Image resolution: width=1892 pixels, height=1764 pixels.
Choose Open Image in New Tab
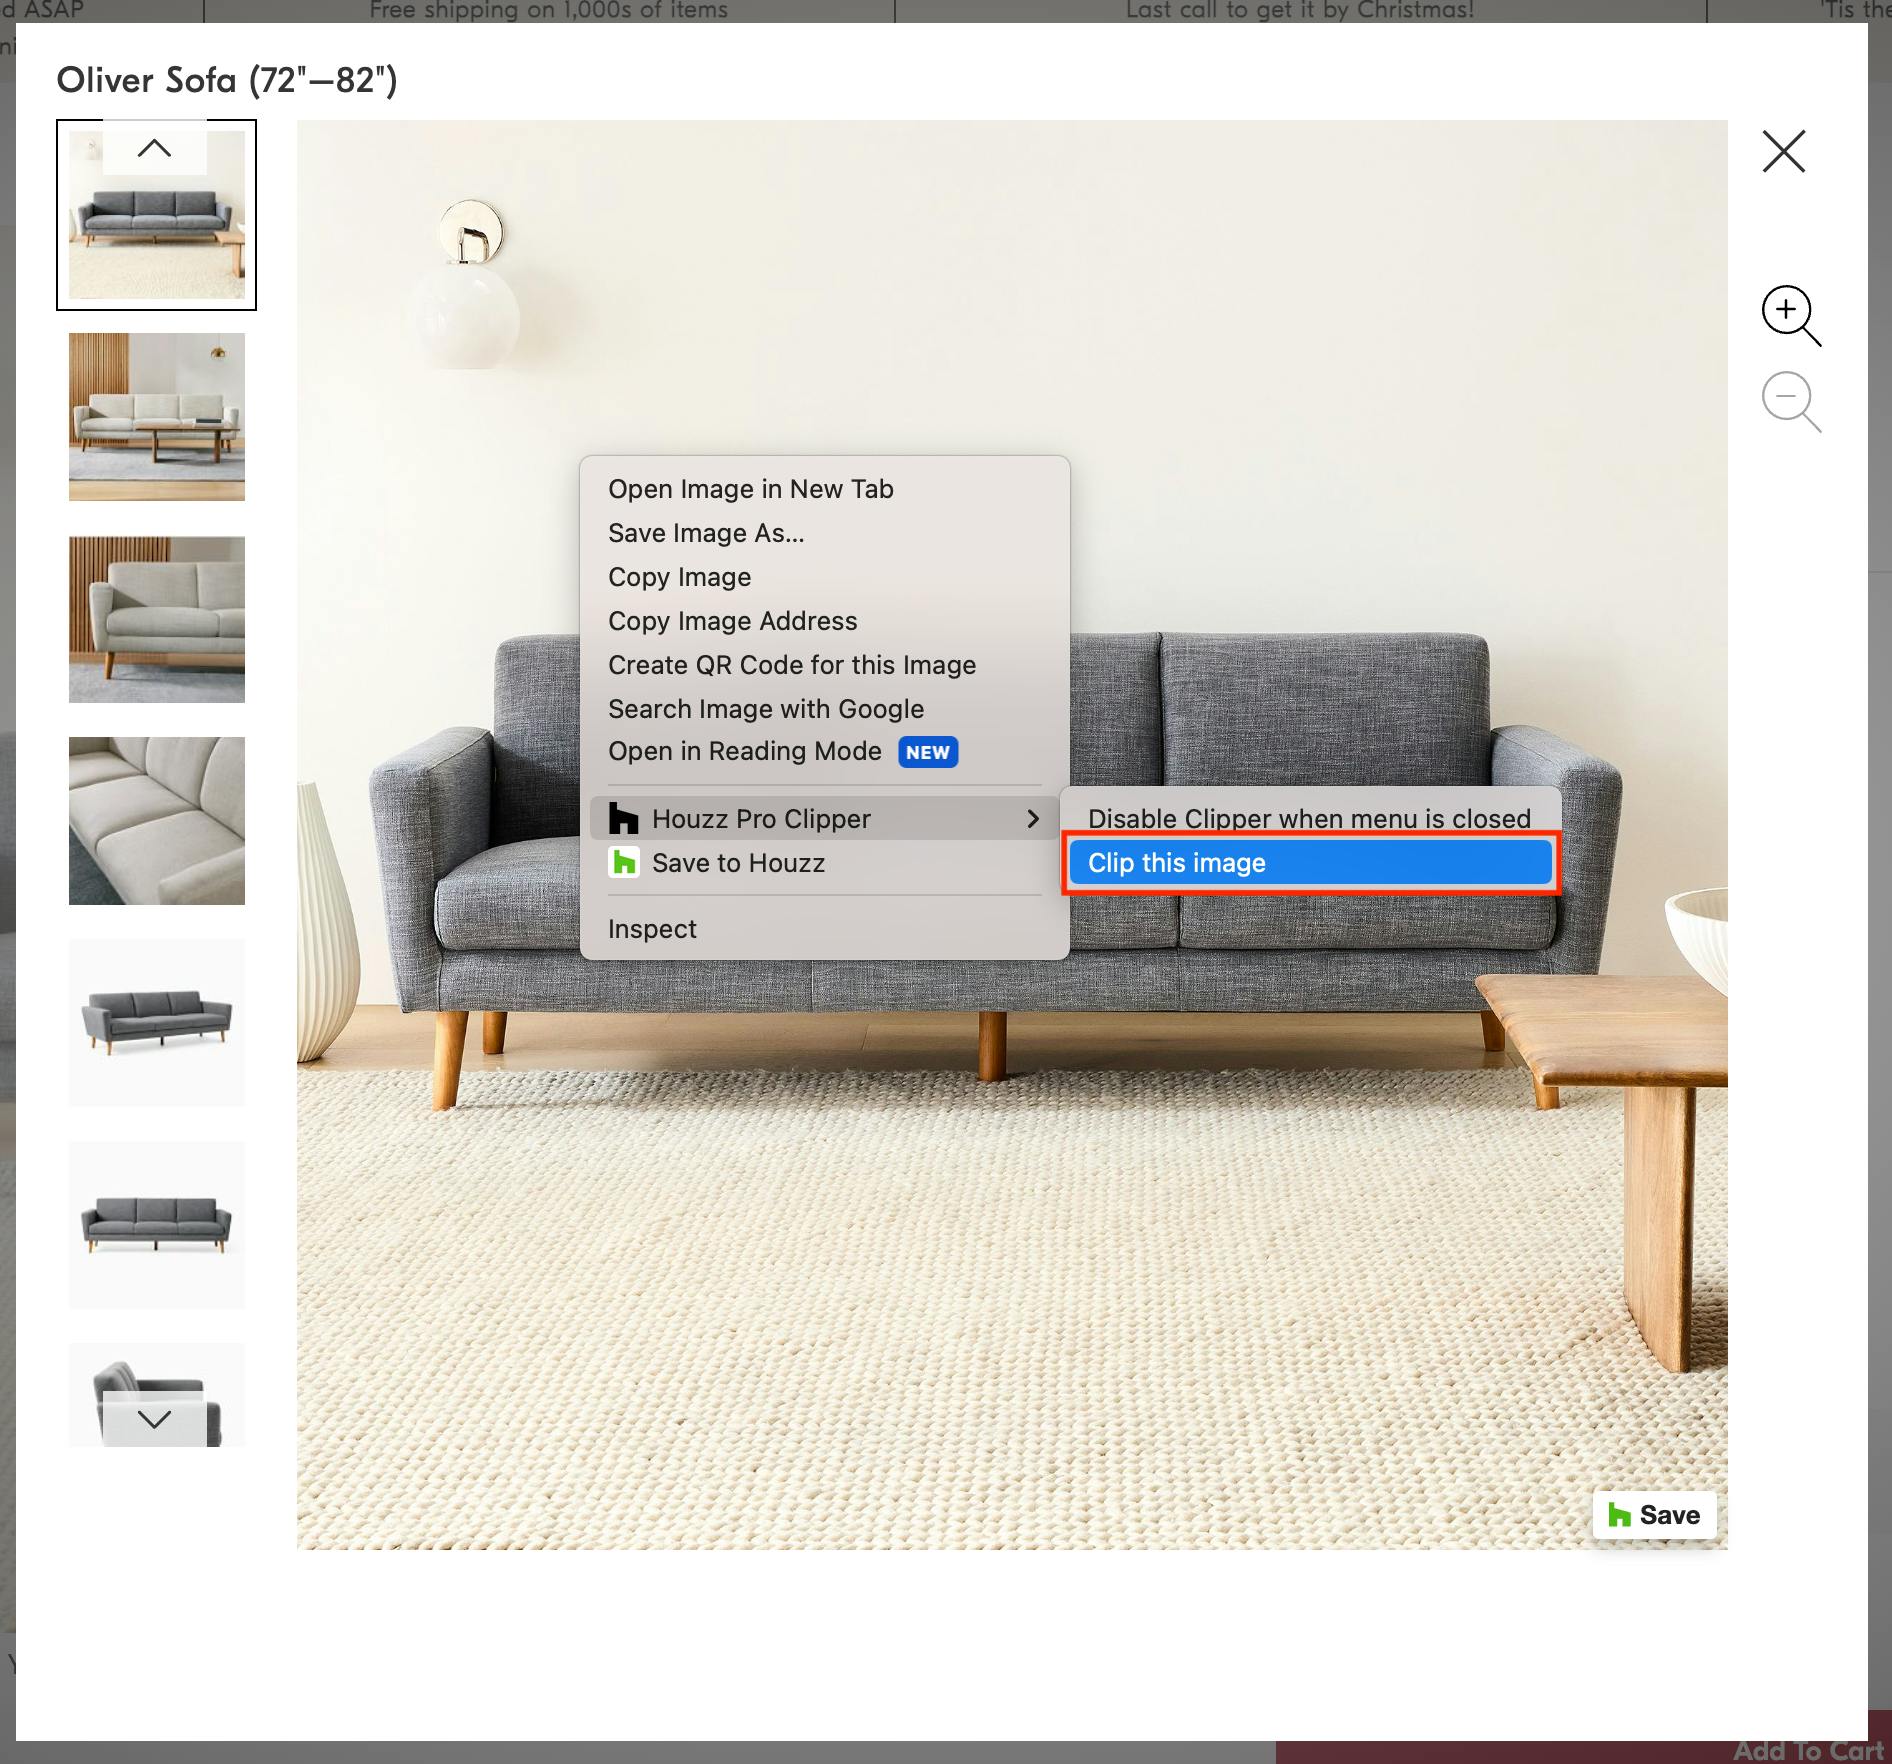(750, 489)
